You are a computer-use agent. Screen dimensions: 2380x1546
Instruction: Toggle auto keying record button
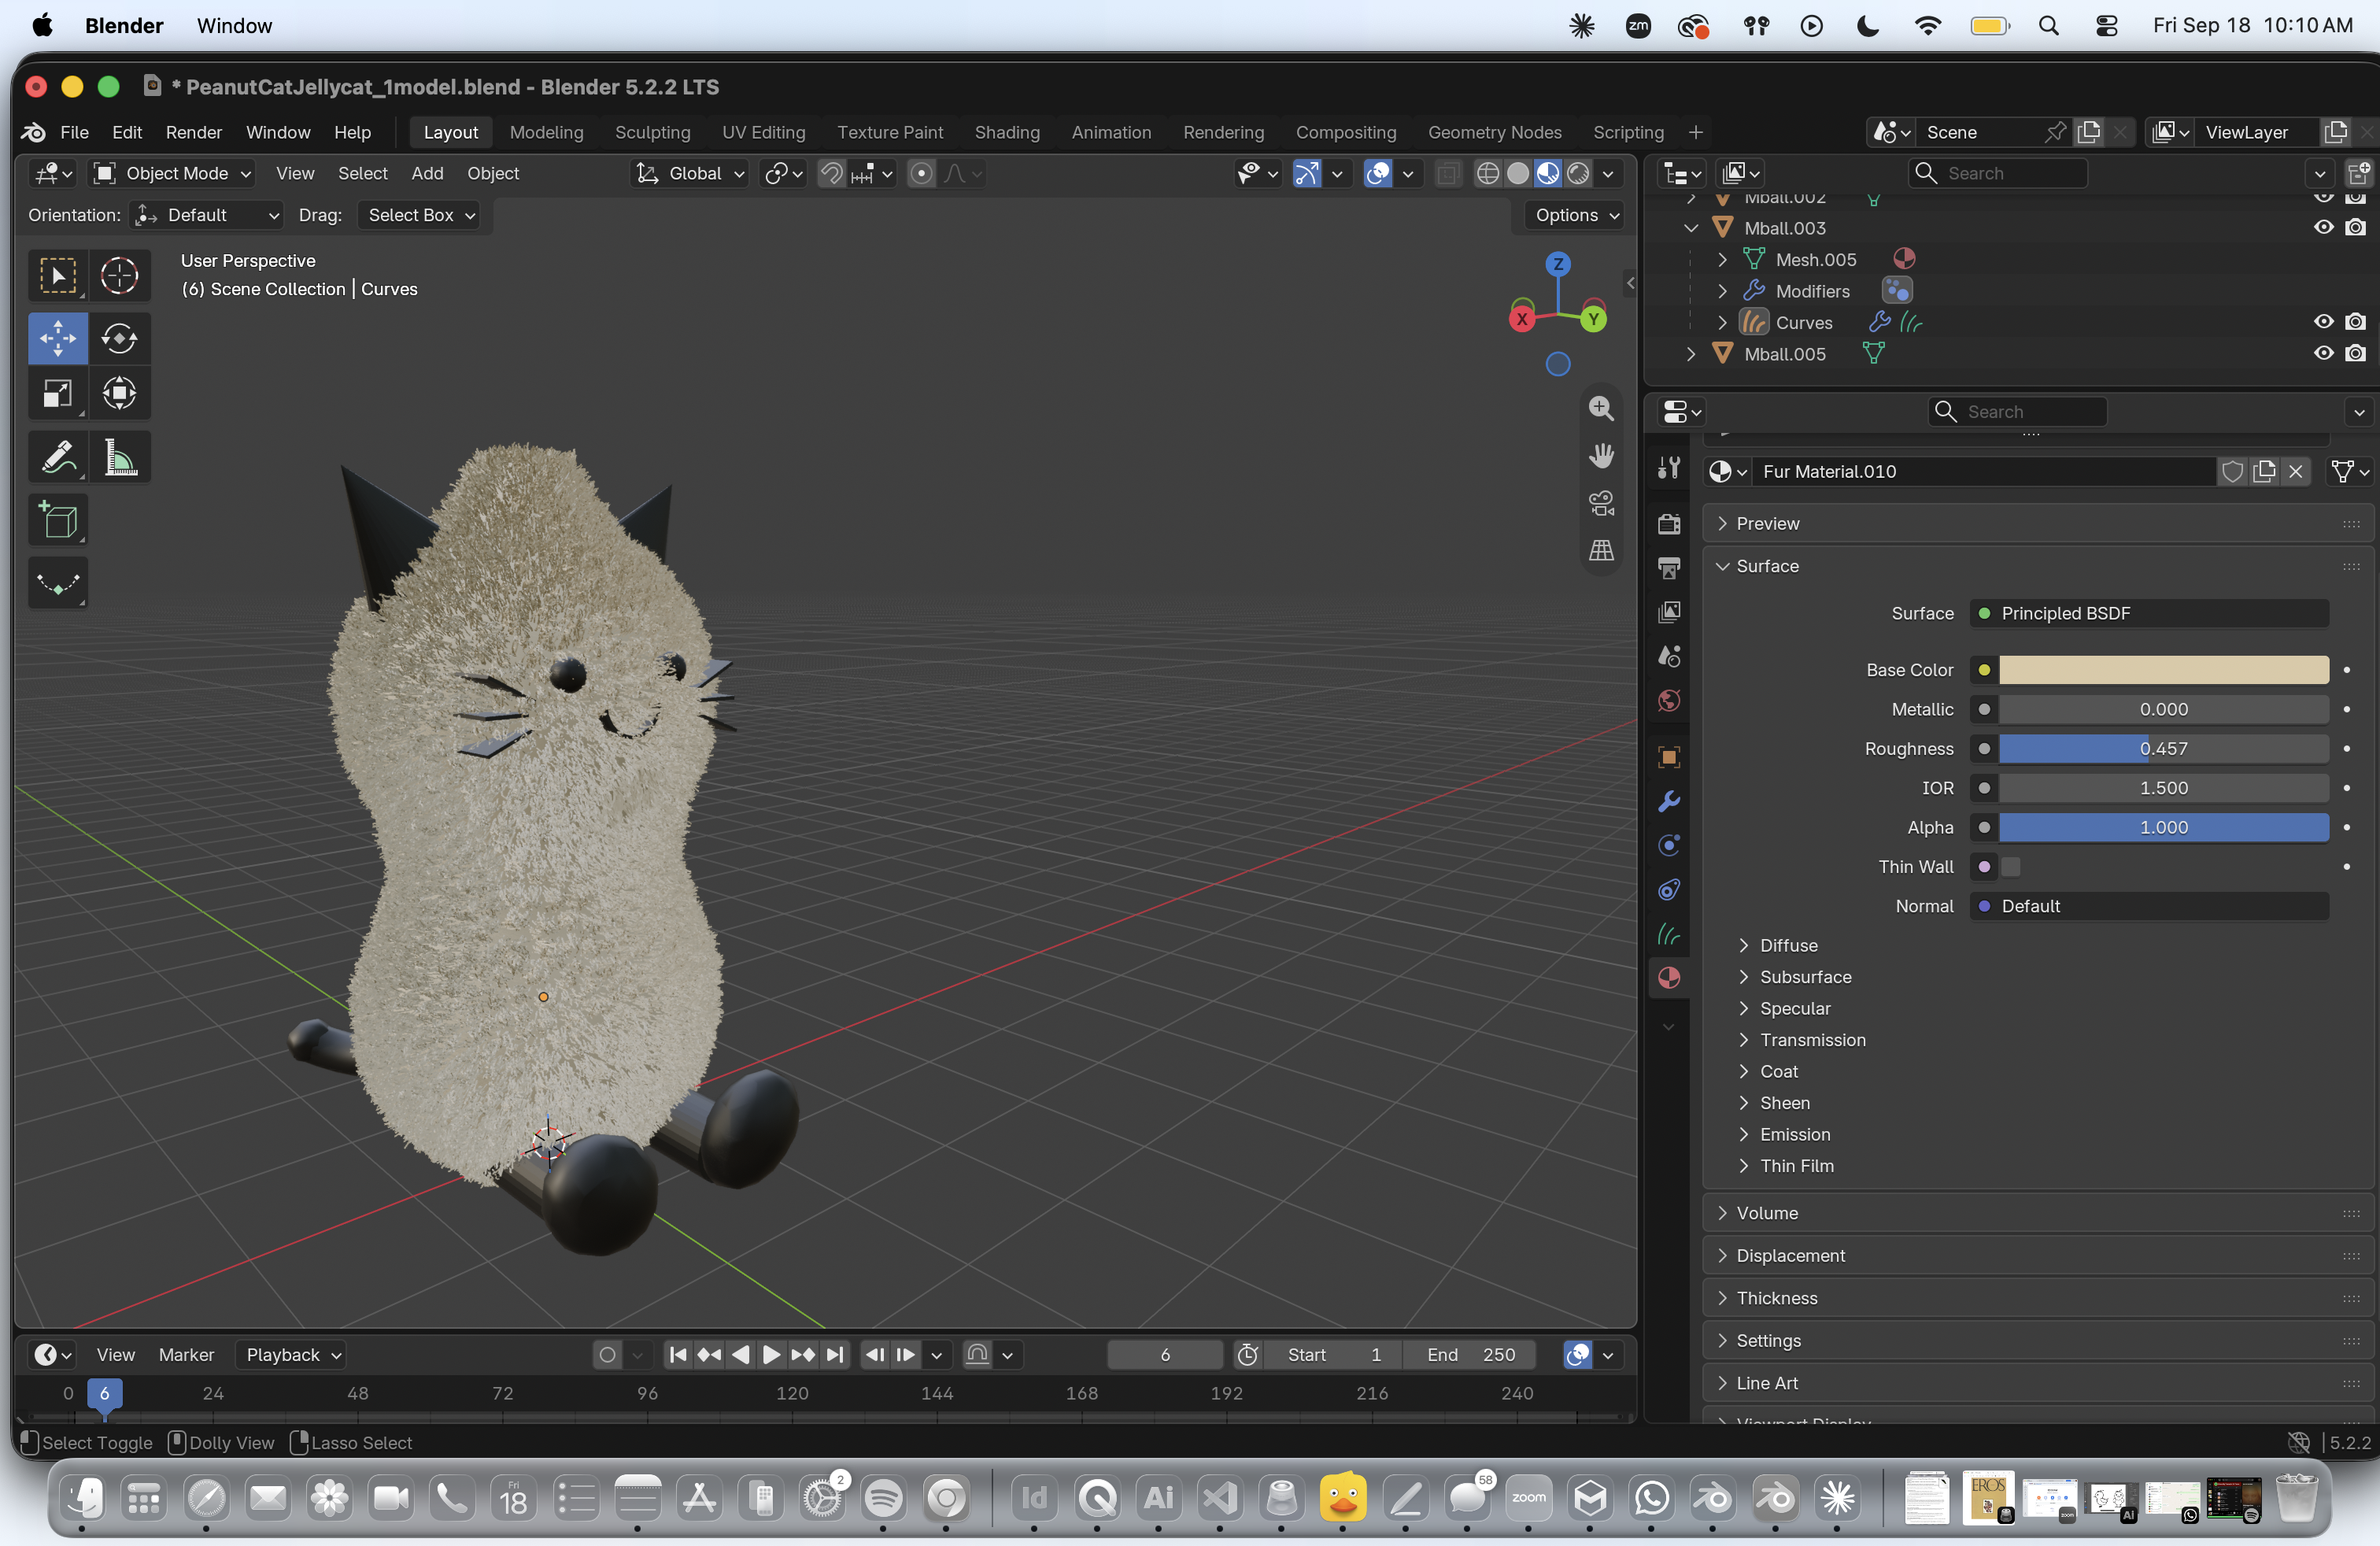(x=607, y=1354)
